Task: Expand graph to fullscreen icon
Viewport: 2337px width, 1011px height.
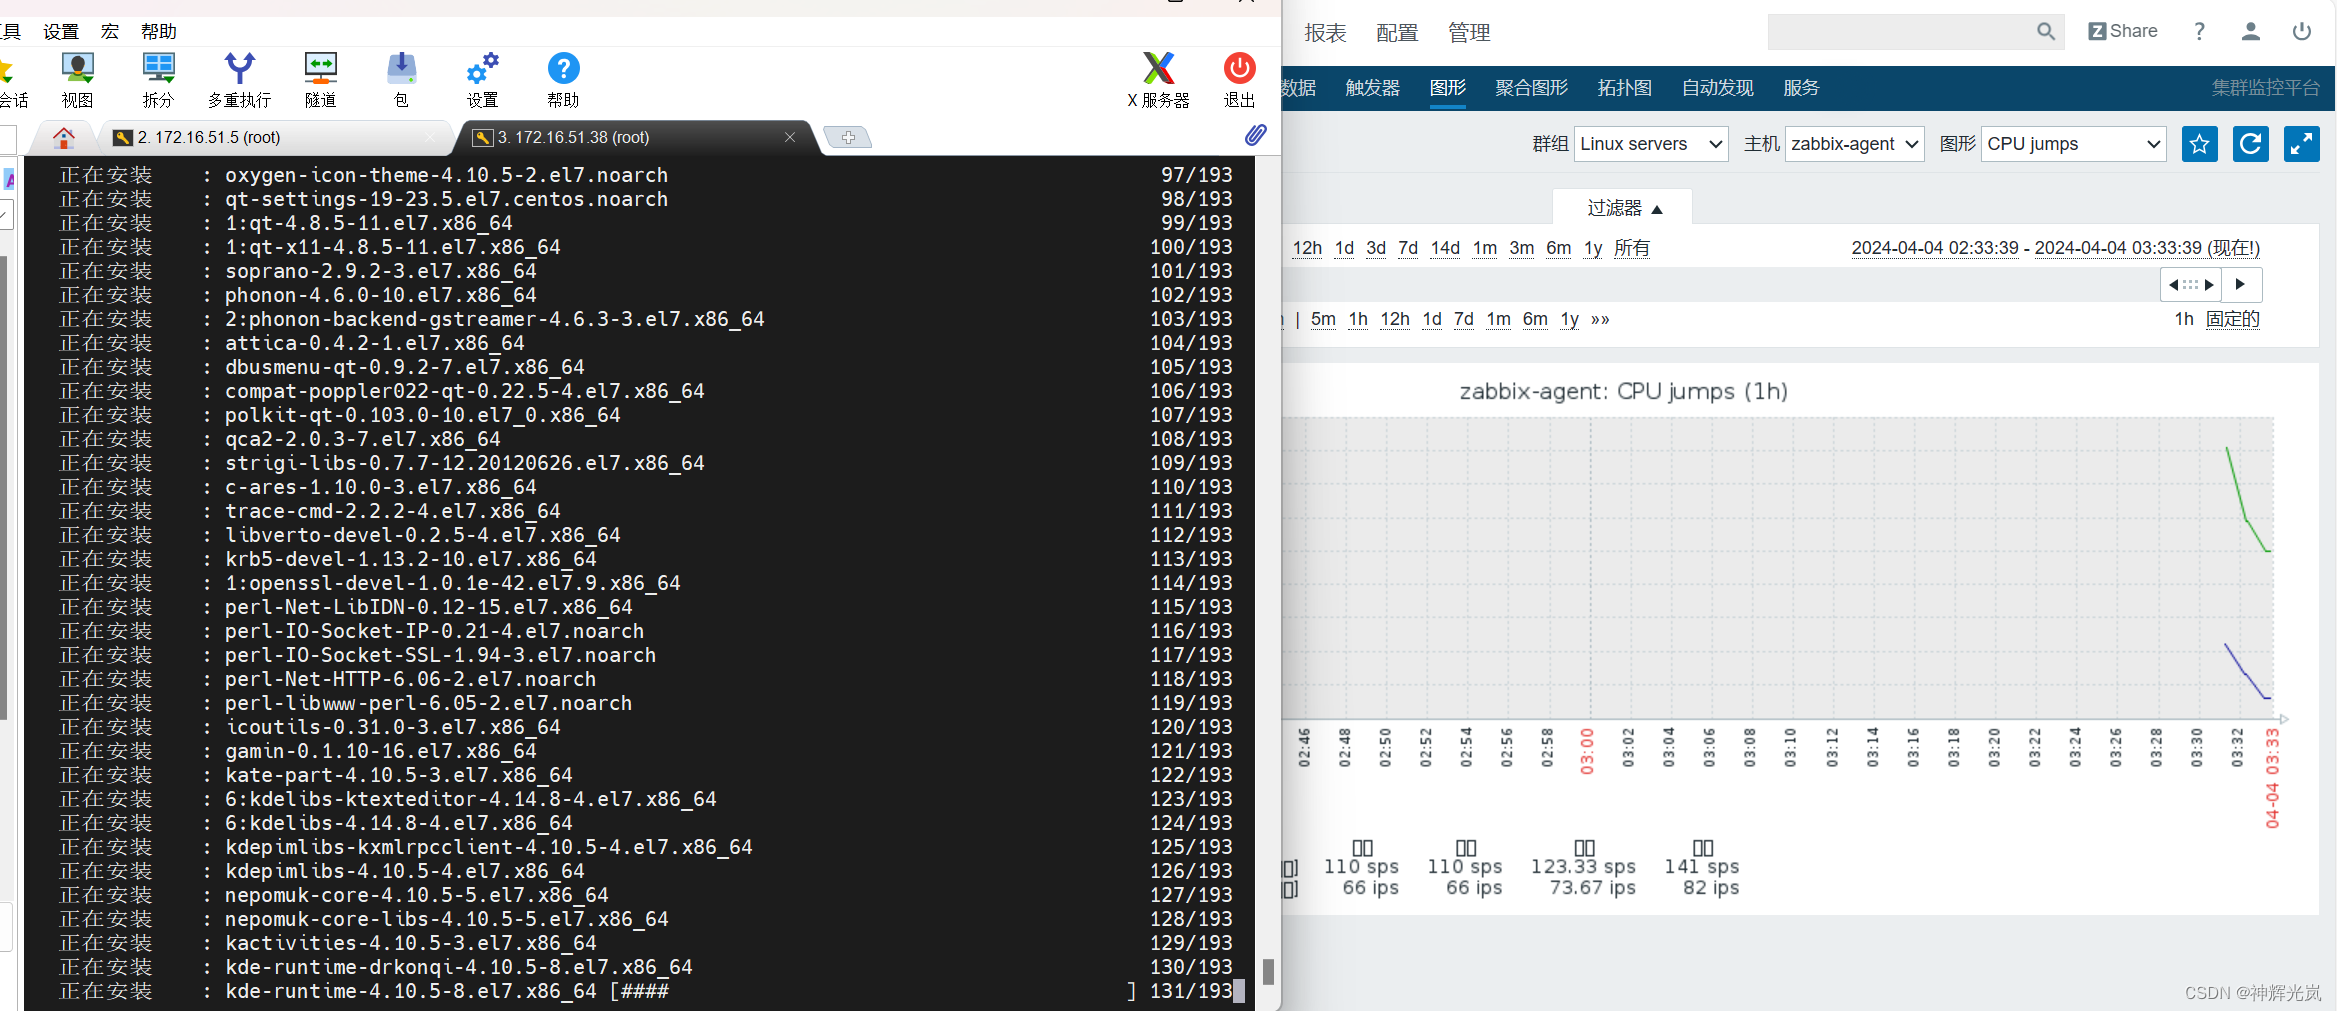Action: (x=2302, y=144)
